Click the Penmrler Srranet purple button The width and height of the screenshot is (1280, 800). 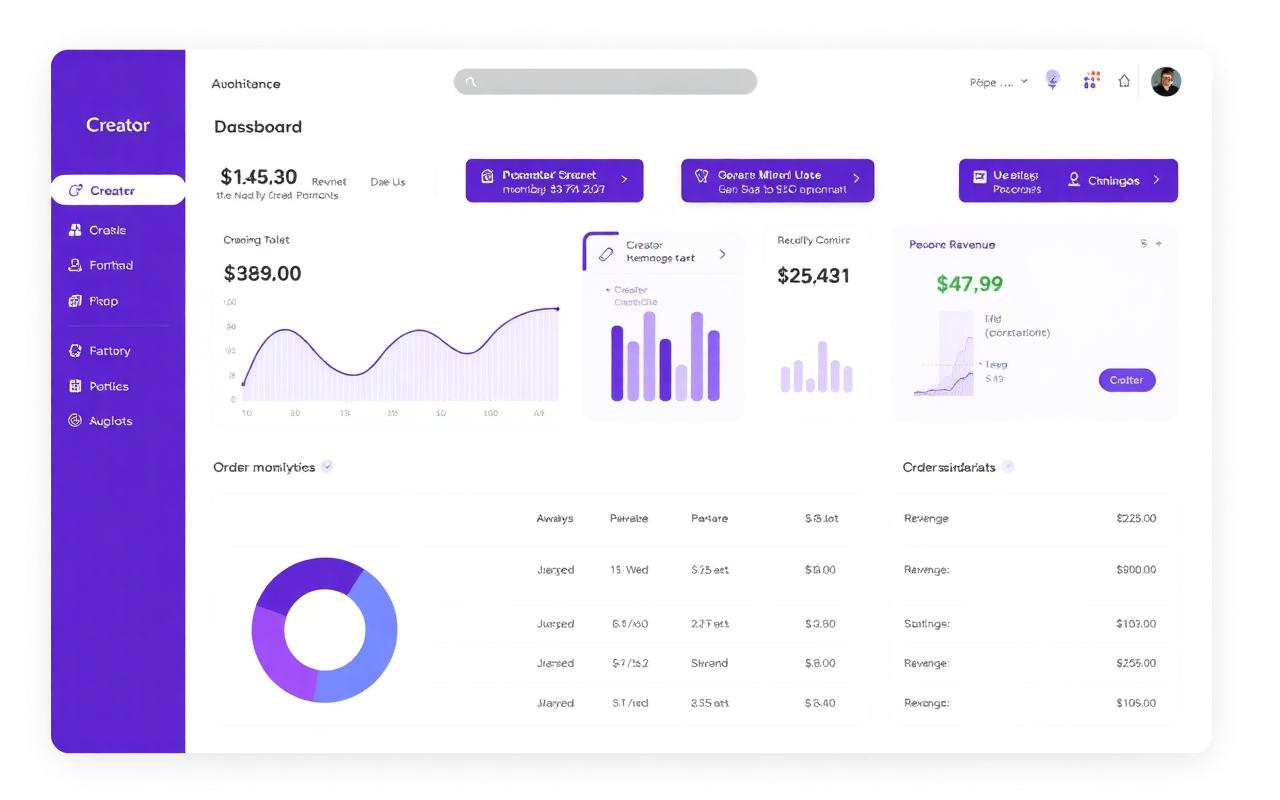click(x=554, y=180)
